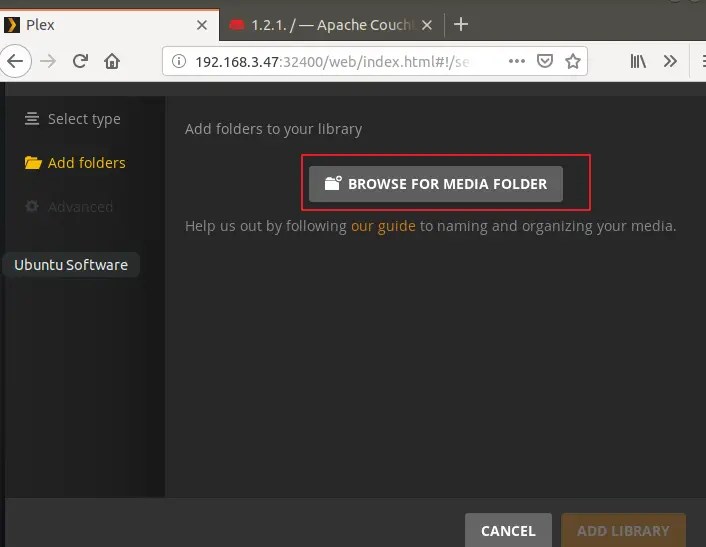The height and width of the screenshot is (547, 706).
Task: Go to the browser home page
Action: (112, 61)
